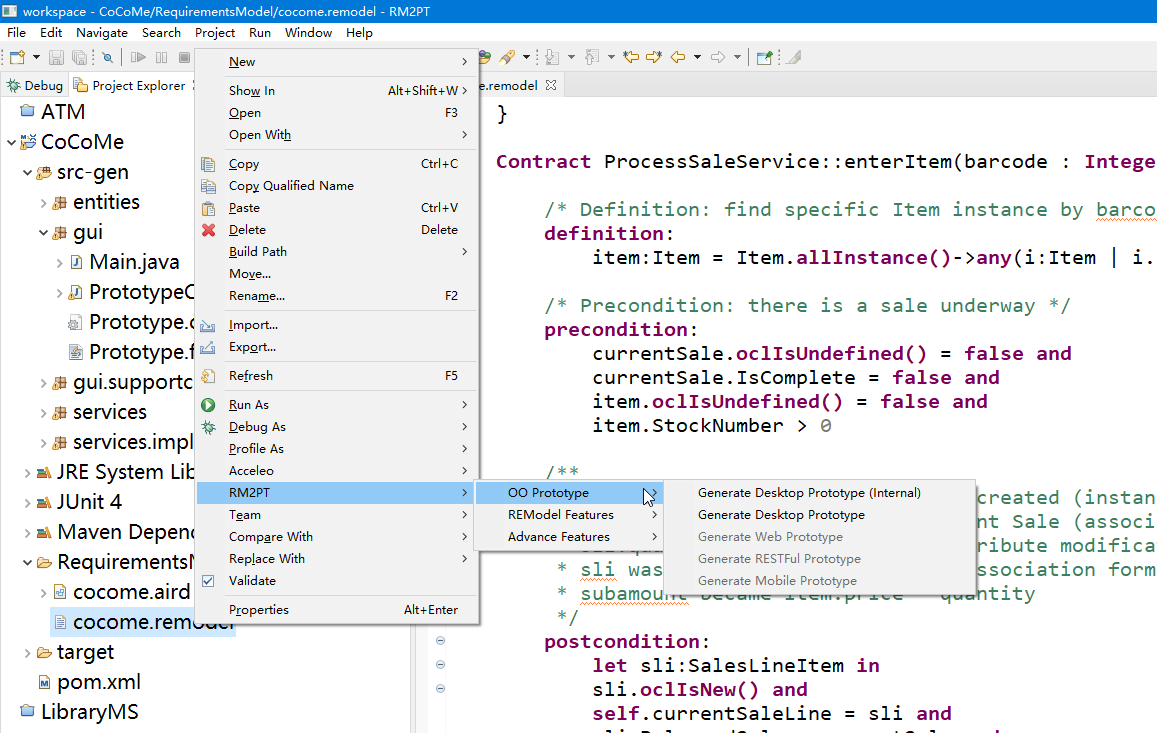Close the cocome.remodel editor tab

click(x=551, y=86)
